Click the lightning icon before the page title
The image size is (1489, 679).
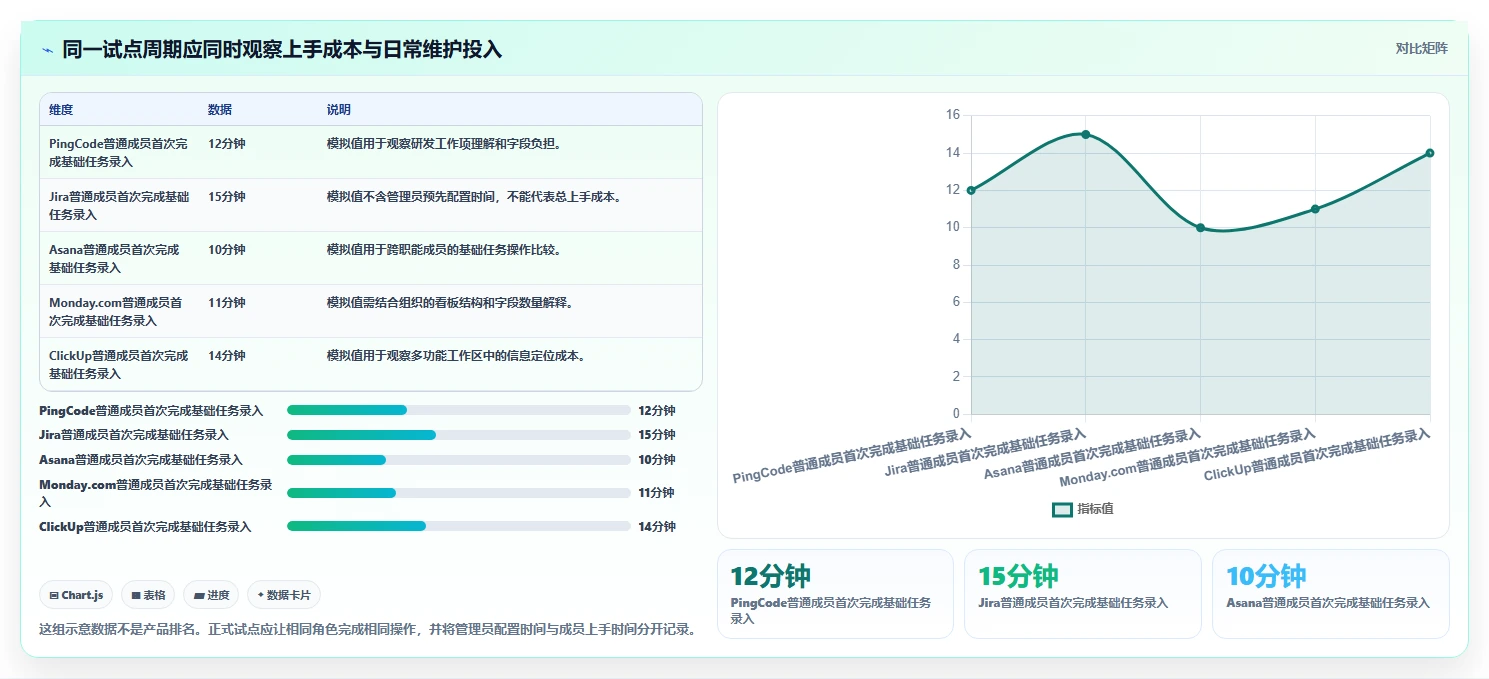click(x=47, y=50)
